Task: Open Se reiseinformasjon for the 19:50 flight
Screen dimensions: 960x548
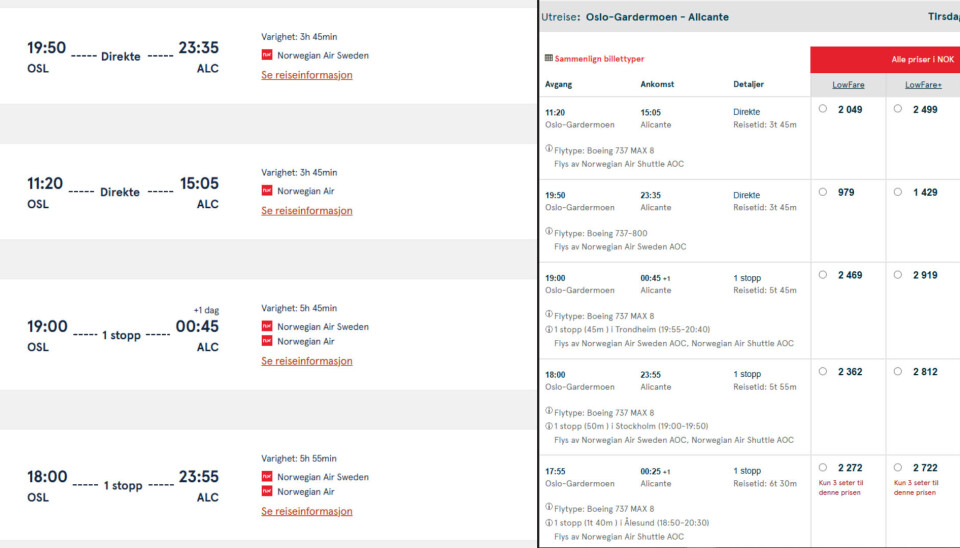Action: (x=307, y=75)
